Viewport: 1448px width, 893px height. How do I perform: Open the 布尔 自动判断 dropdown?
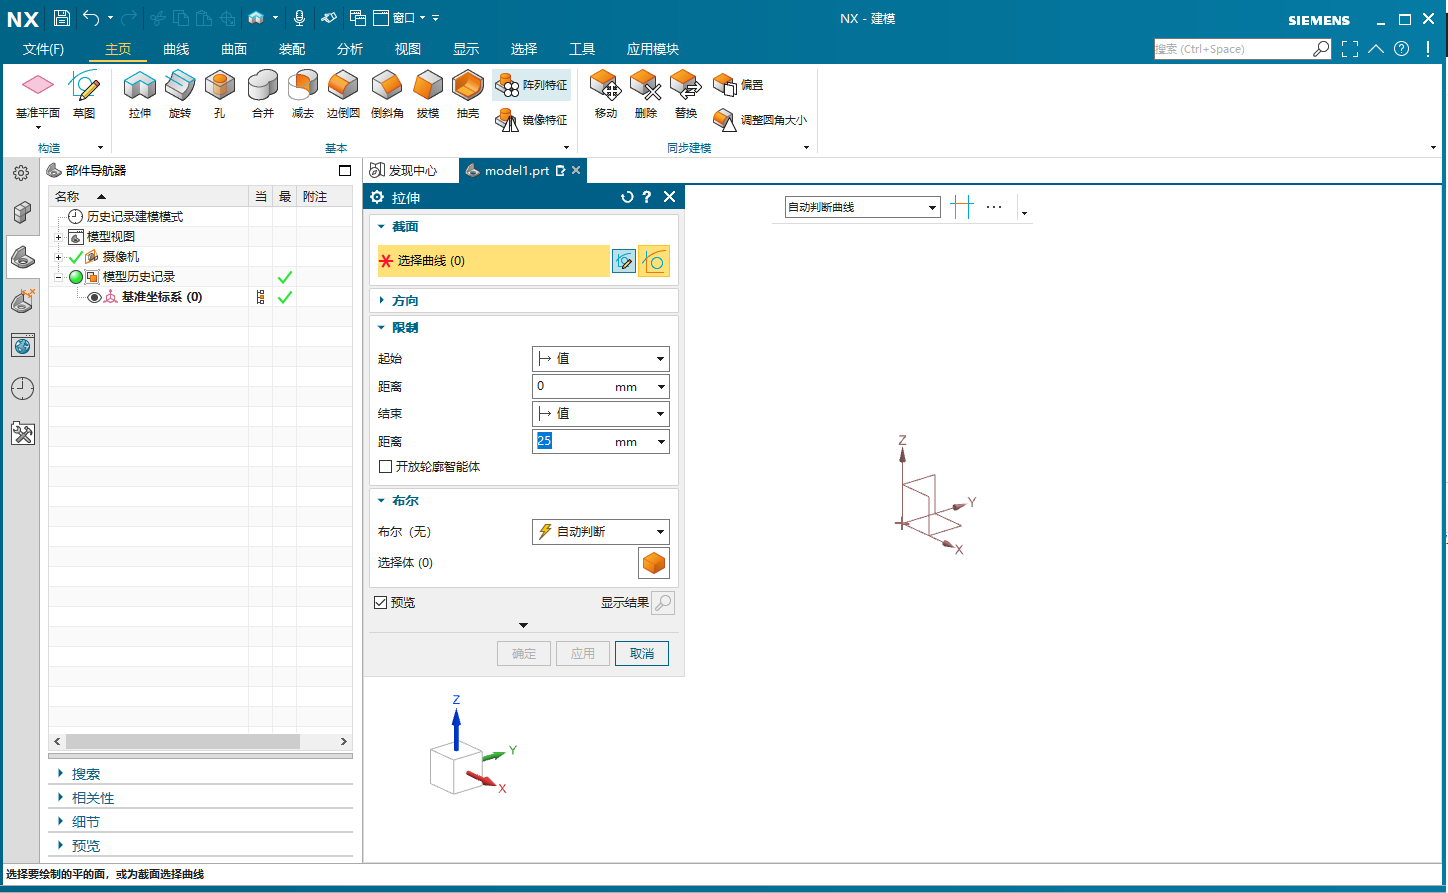point(600,532)
